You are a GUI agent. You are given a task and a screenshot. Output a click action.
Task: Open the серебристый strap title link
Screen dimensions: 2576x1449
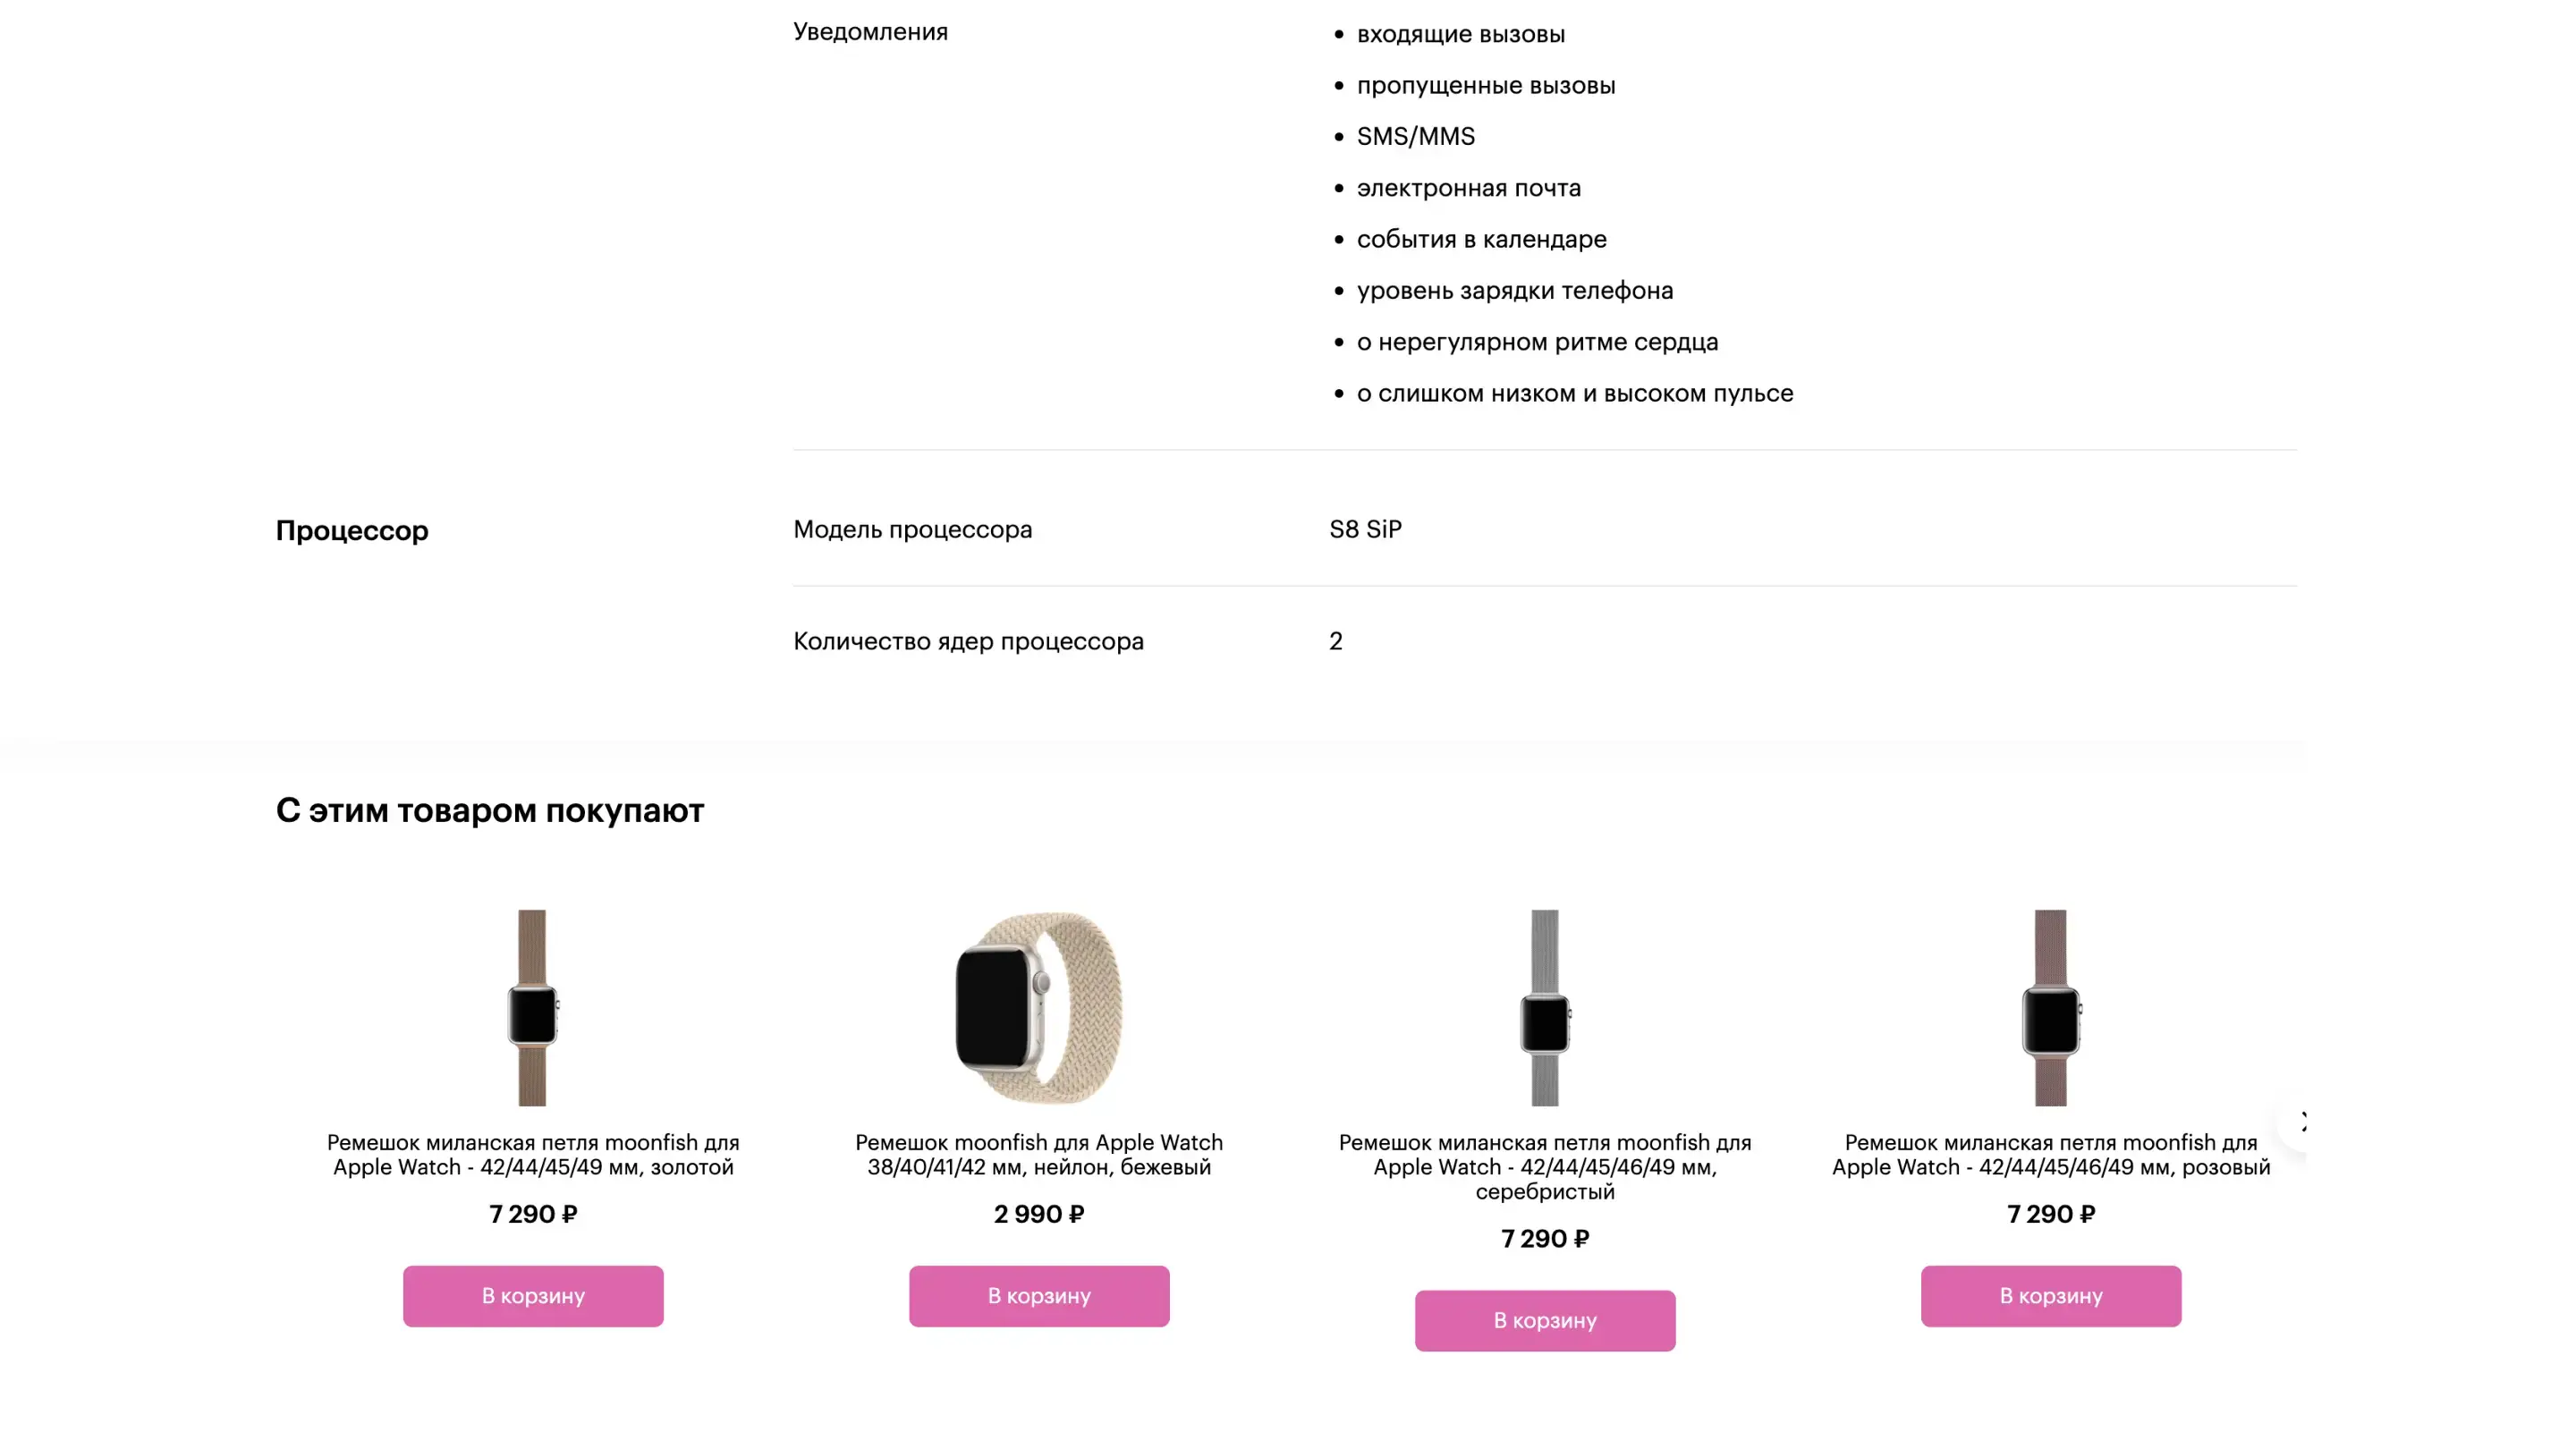coord(1545,1166)
